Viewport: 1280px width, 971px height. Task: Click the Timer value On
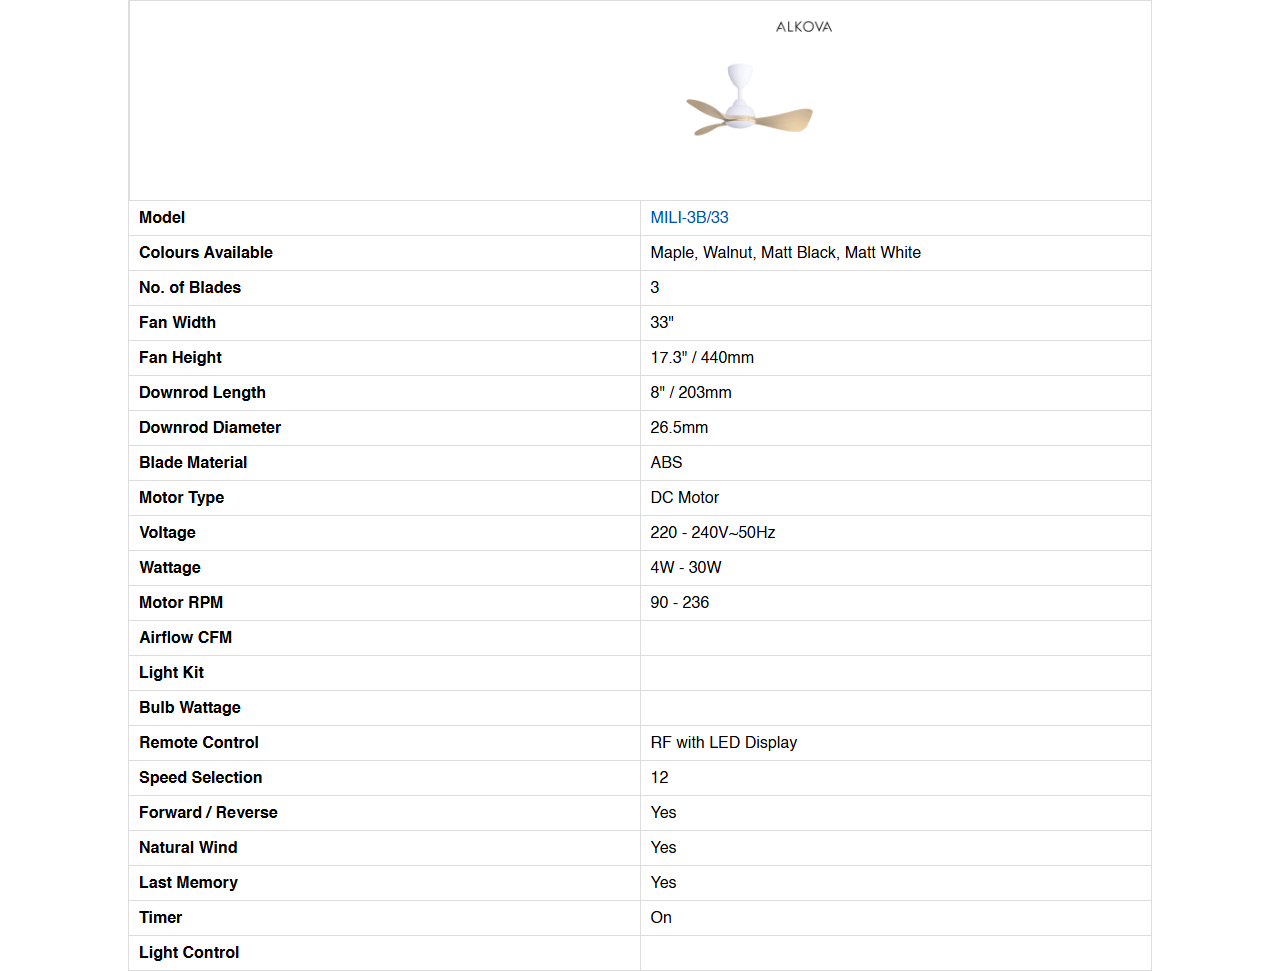[x=661, y=918]
